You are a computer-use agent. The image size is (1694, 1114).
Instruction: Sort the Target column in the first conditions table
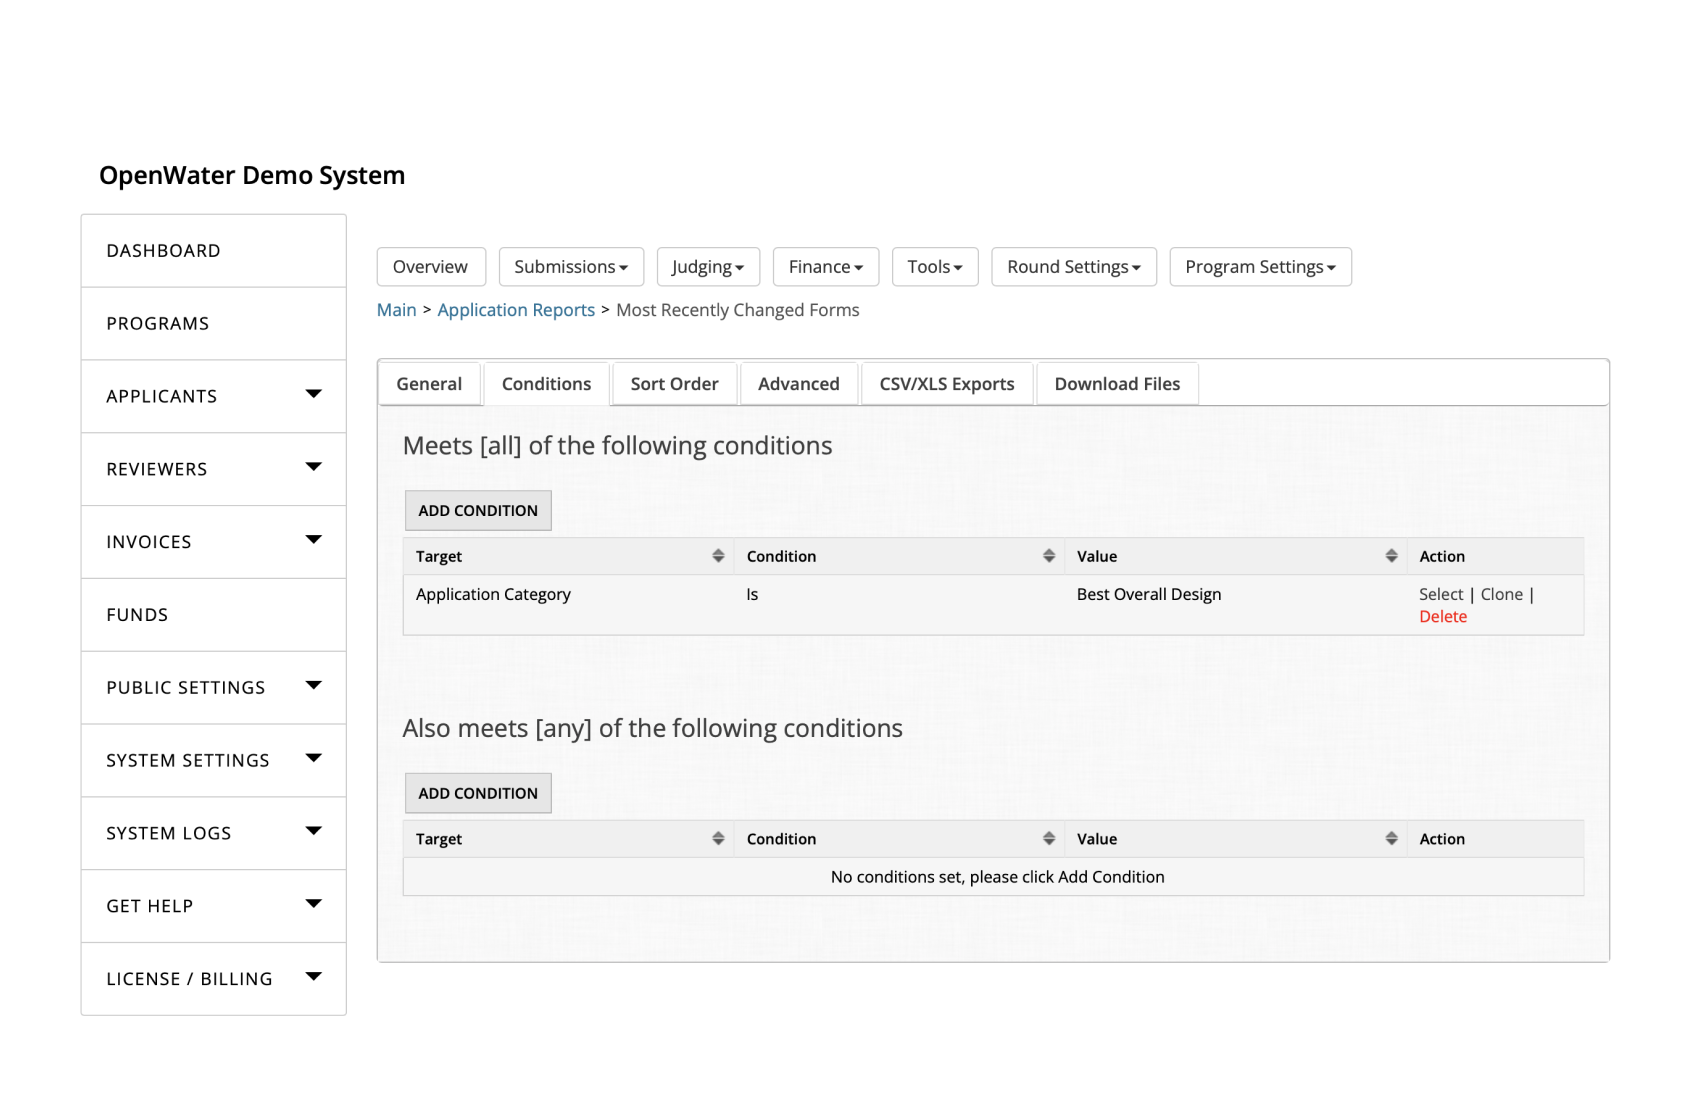point(719,555)
